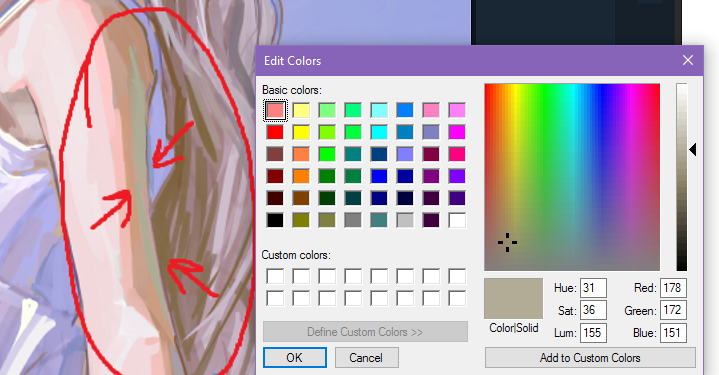Click the Color|Solid preview box
The height and width of the screenshot is (375, 719).
514,298
